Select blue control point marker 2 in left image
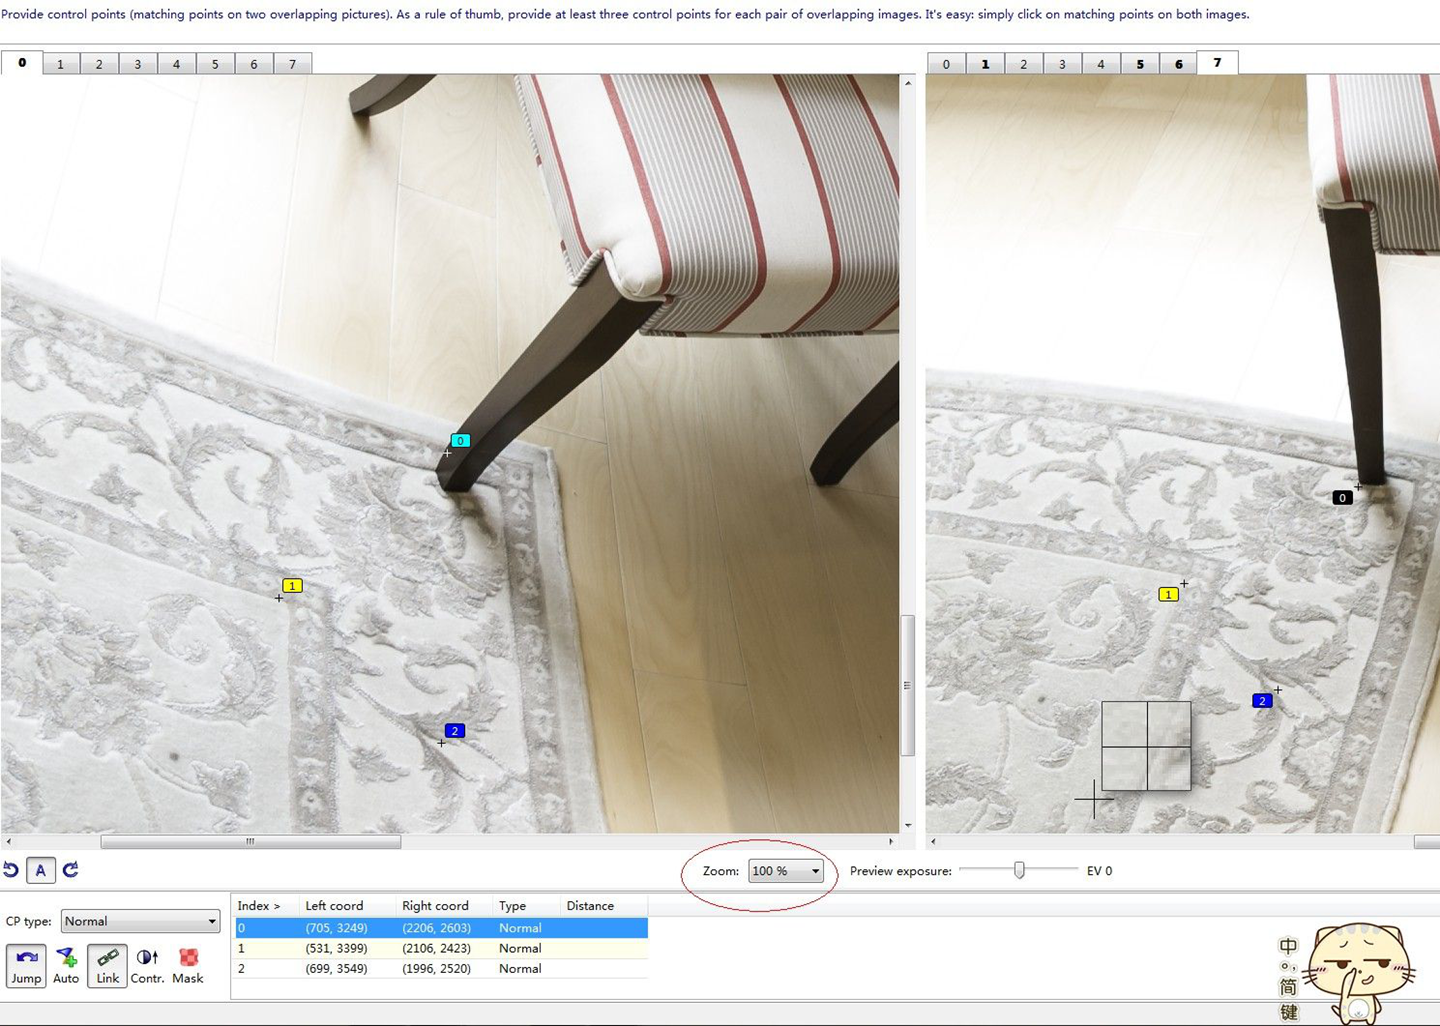The width and height of the screenshot is (1440, 1026). click(454, 731)
